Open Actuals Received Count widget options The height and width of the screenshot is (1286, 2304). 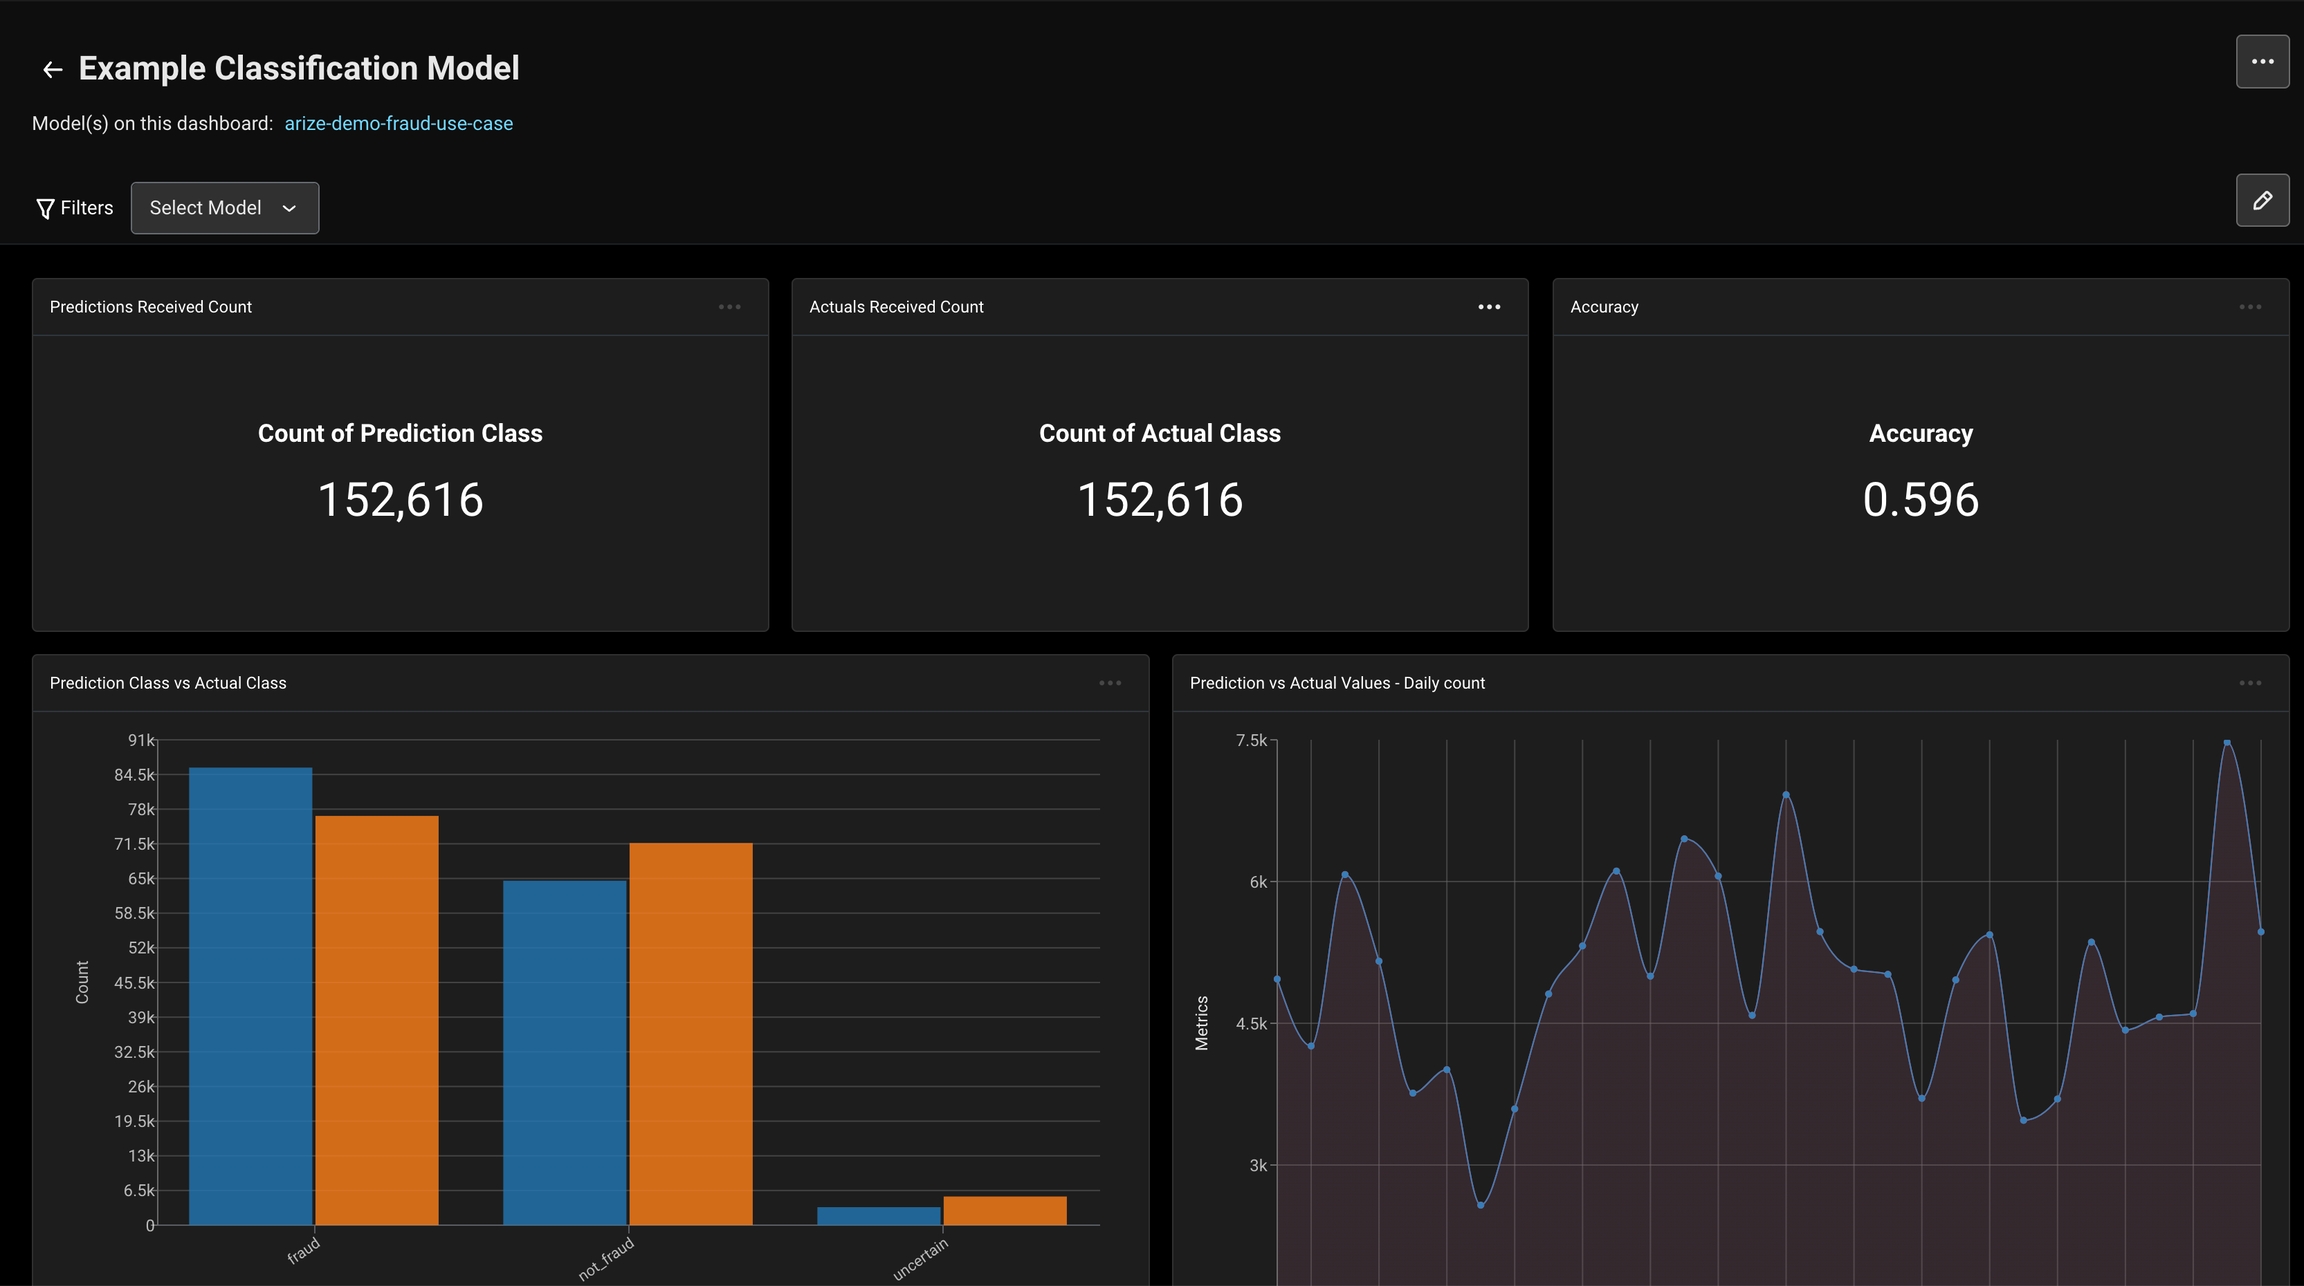(1489, 307)
